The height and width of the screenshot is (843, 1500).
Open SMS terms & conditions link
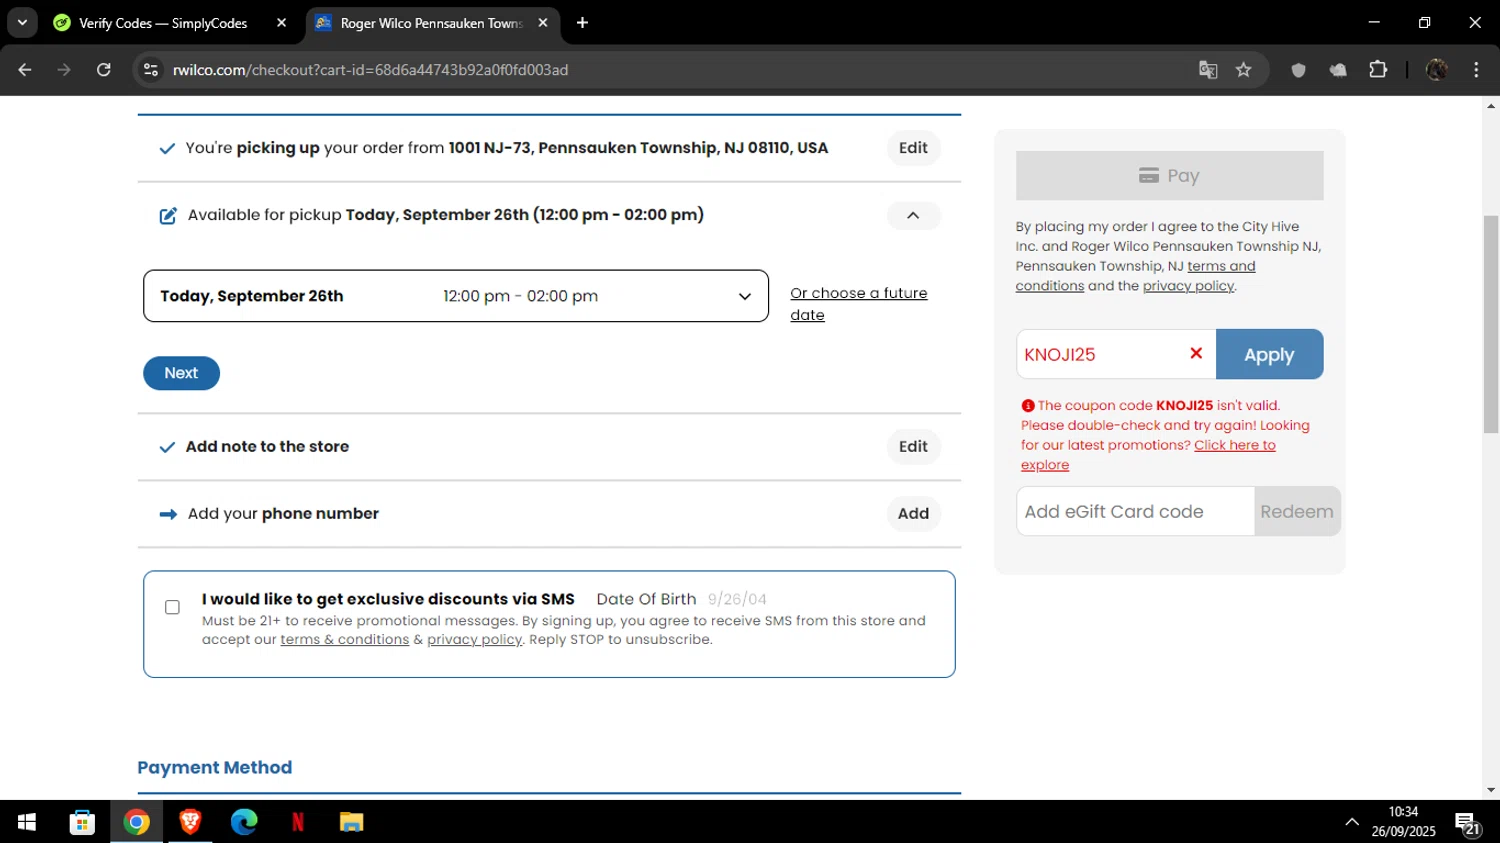[x=345, y=640]
